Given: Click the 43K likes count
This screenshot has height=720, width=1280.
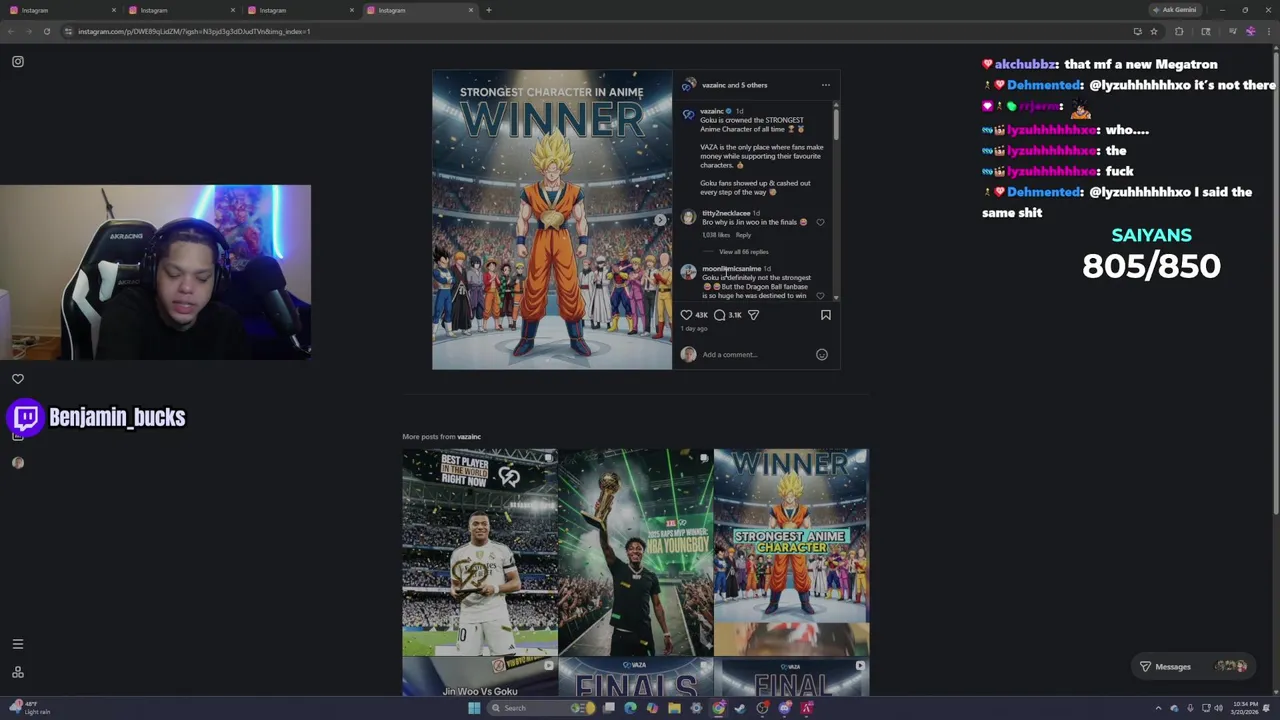Looking at the screenshot, I should coord(701,315).
